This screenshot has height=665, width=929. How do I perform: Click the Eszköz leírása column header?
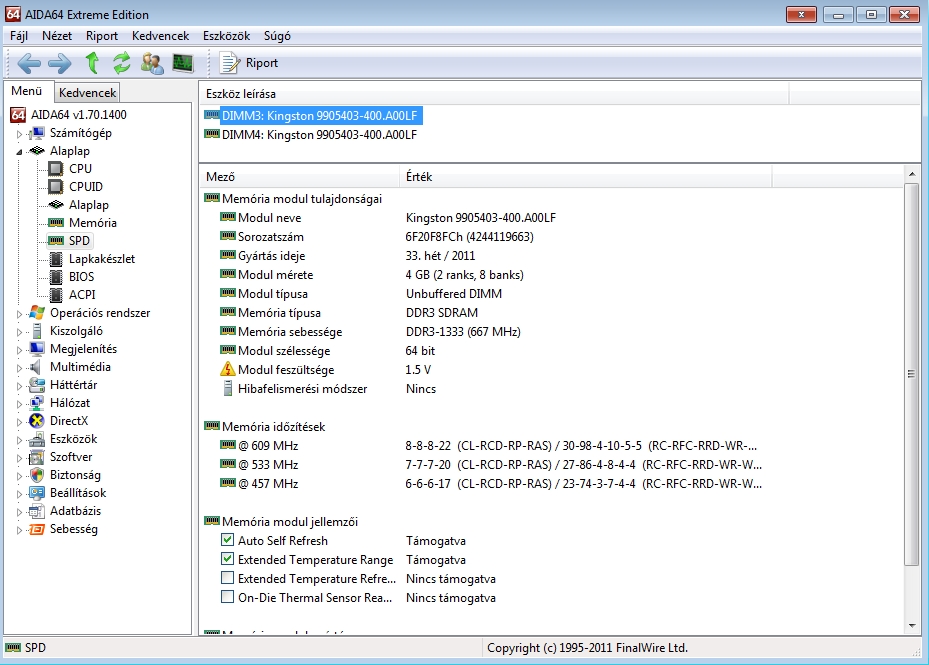tap(494, 94)
